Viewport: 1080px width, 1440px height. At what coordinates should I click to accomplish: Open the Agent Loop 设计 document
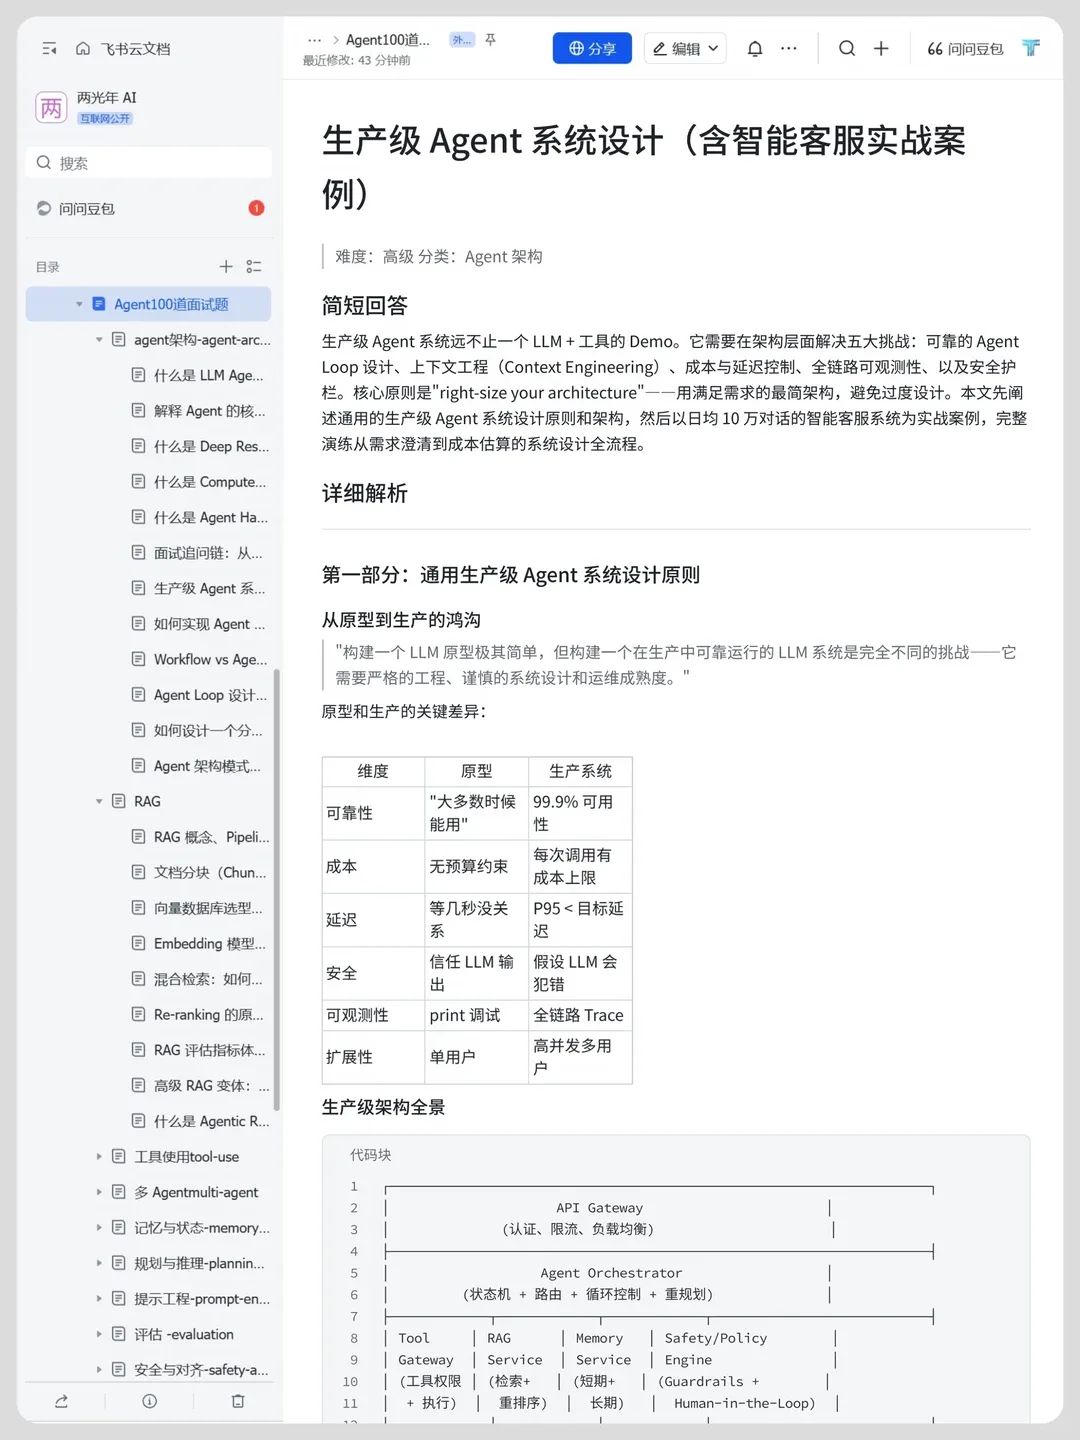210,695
